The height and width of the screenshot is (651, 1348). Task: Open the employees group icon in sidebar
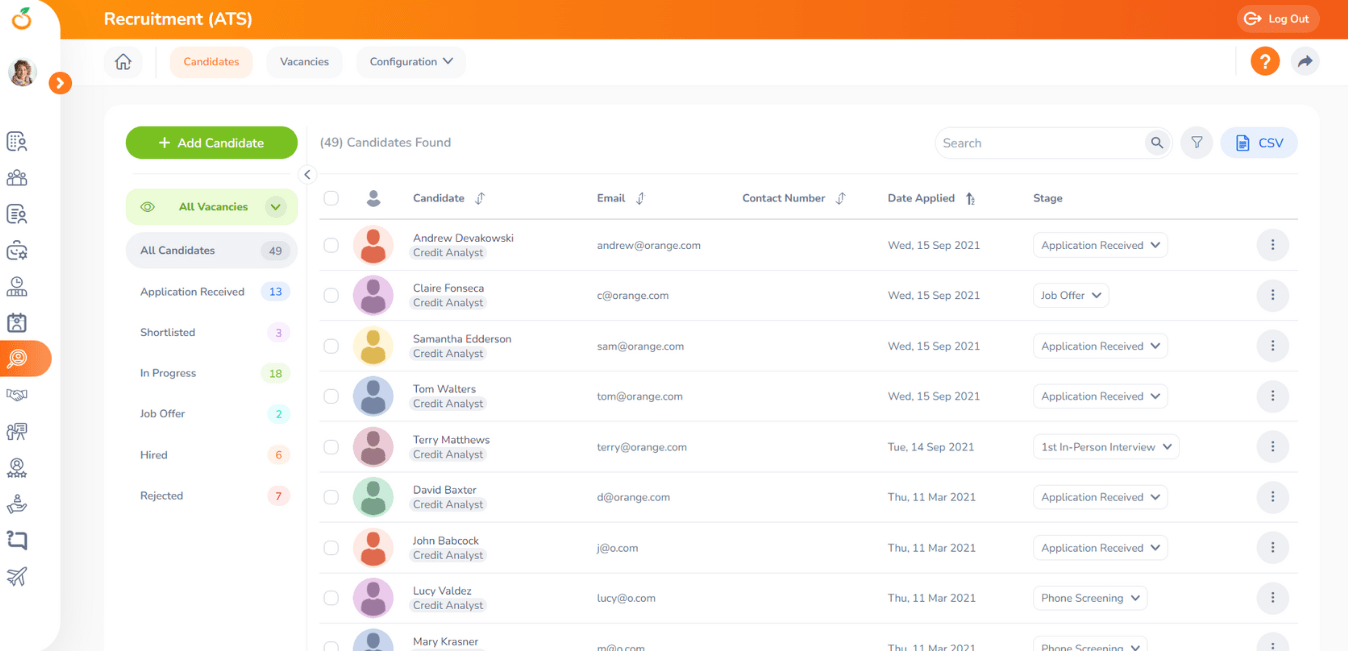[x=16, y=177]
